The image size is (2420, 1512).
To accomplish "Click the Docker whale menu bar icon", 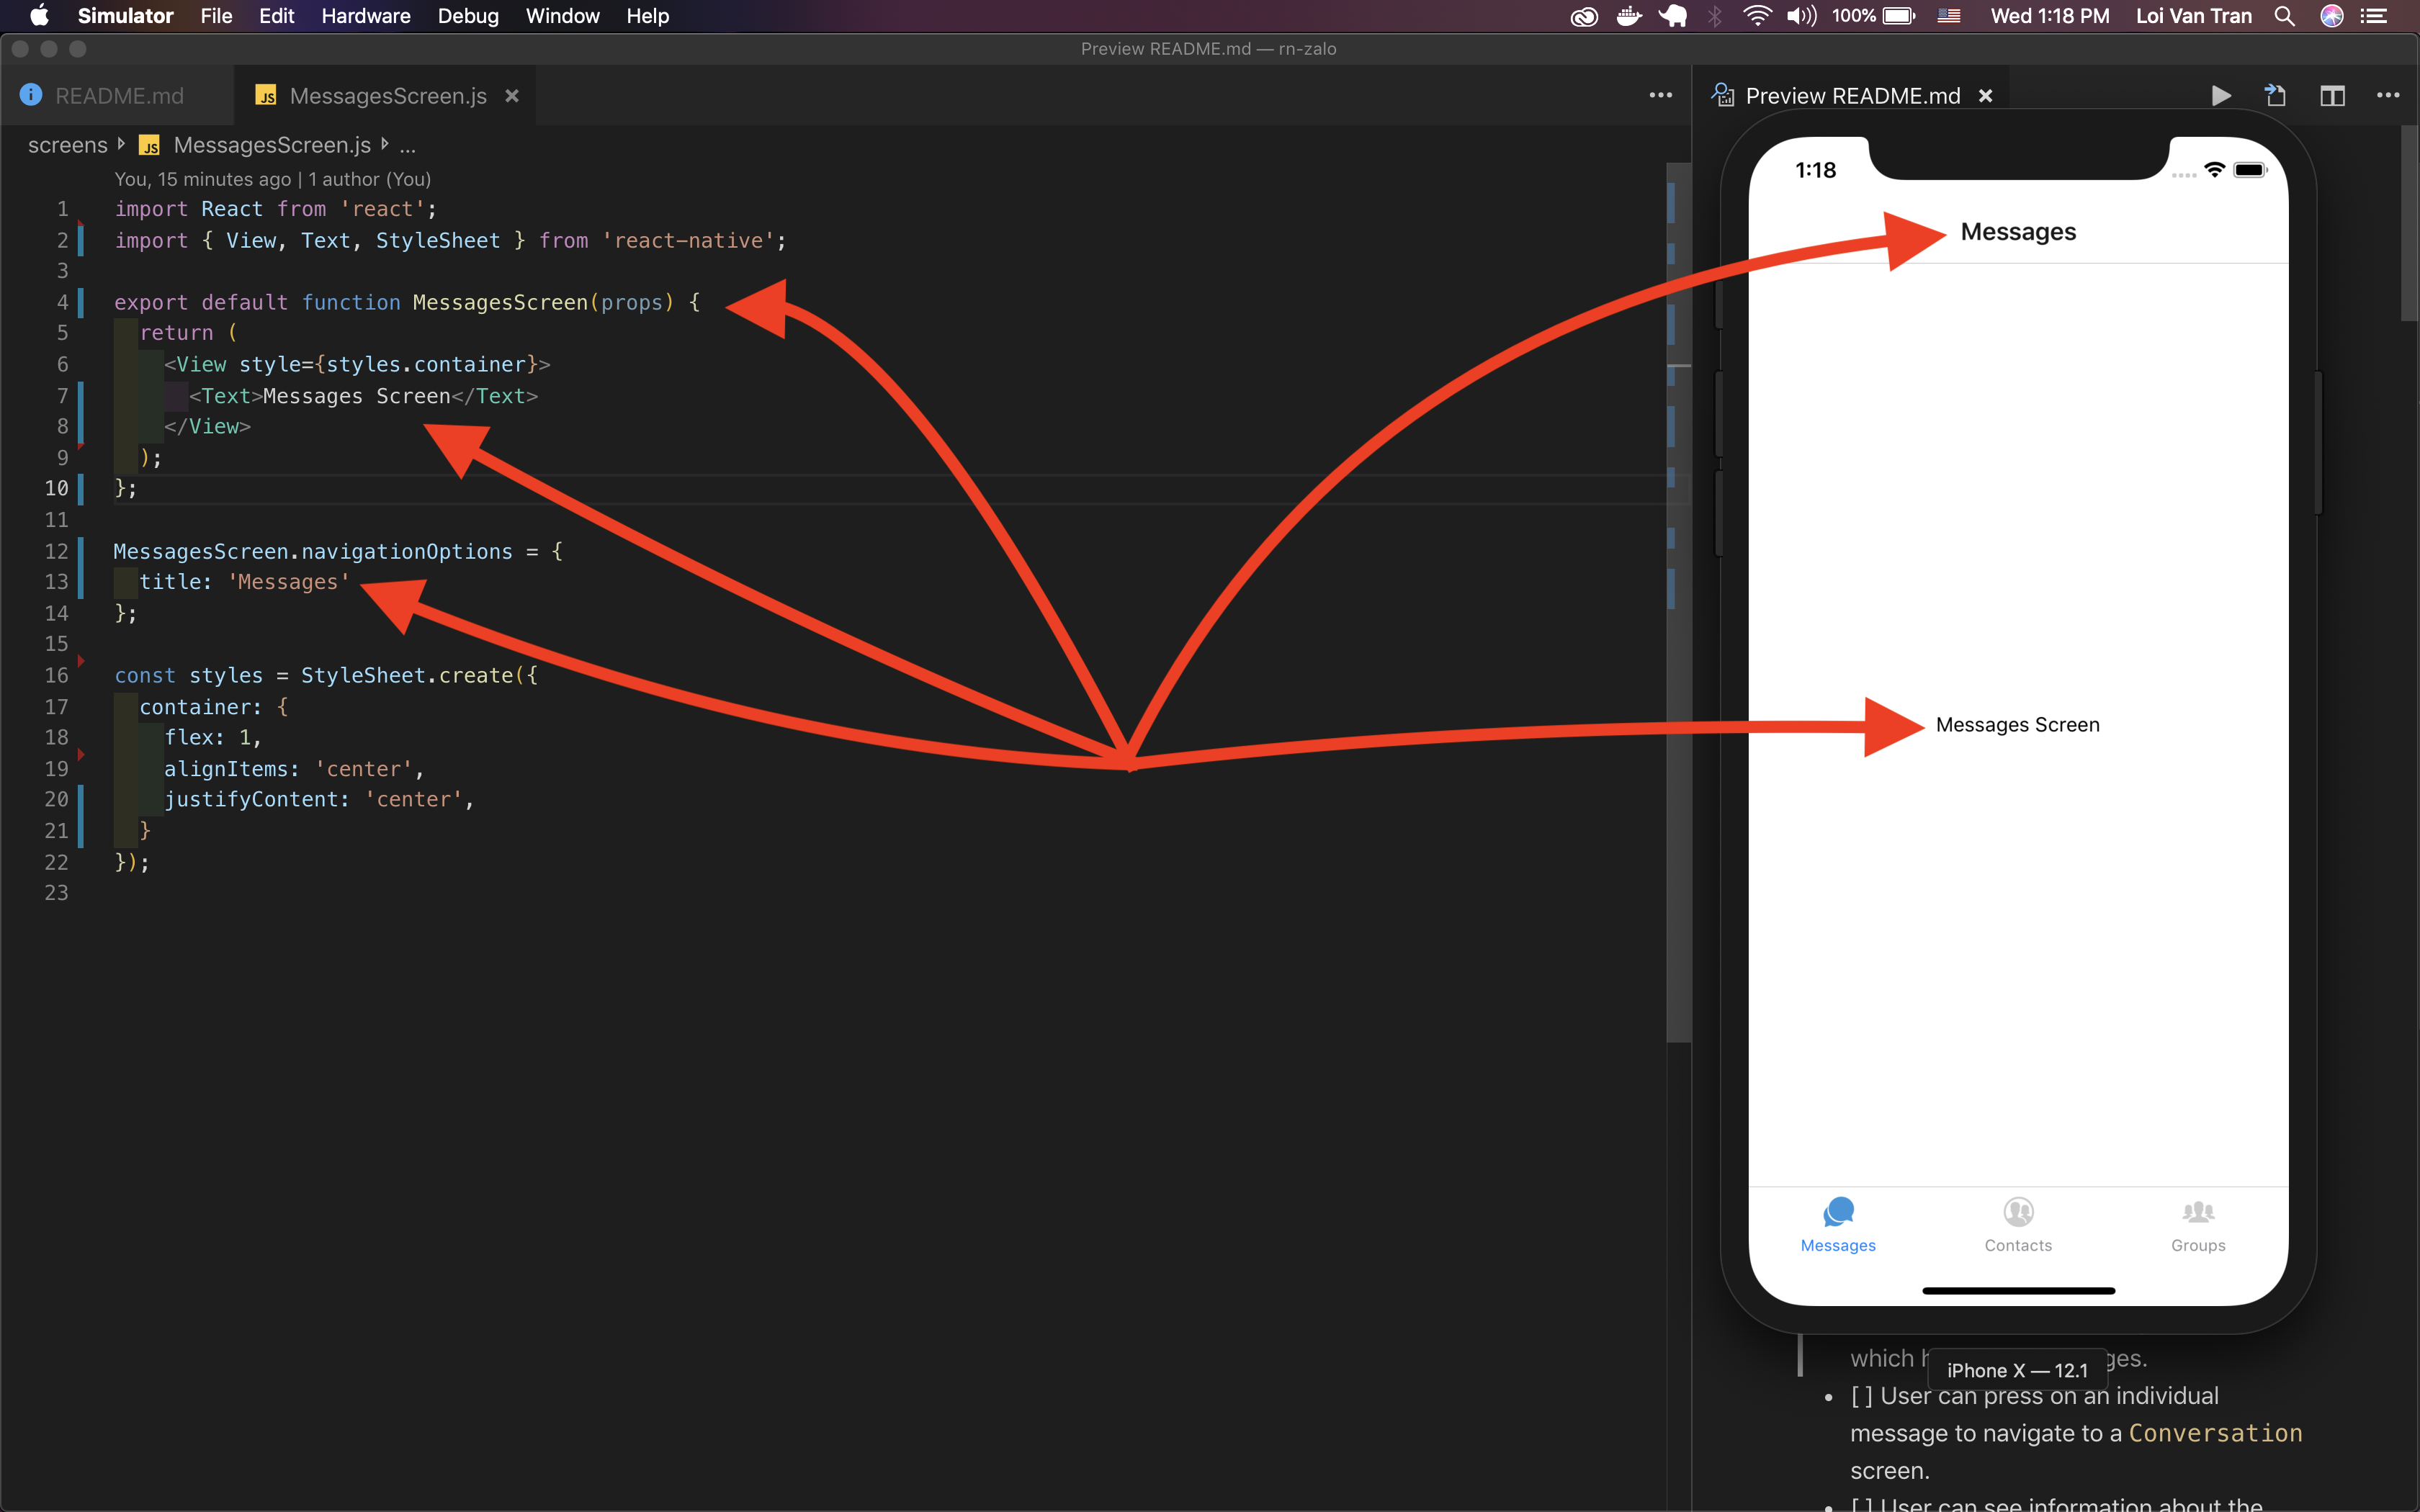I will pyautogui.click(x=1629, y=16).
